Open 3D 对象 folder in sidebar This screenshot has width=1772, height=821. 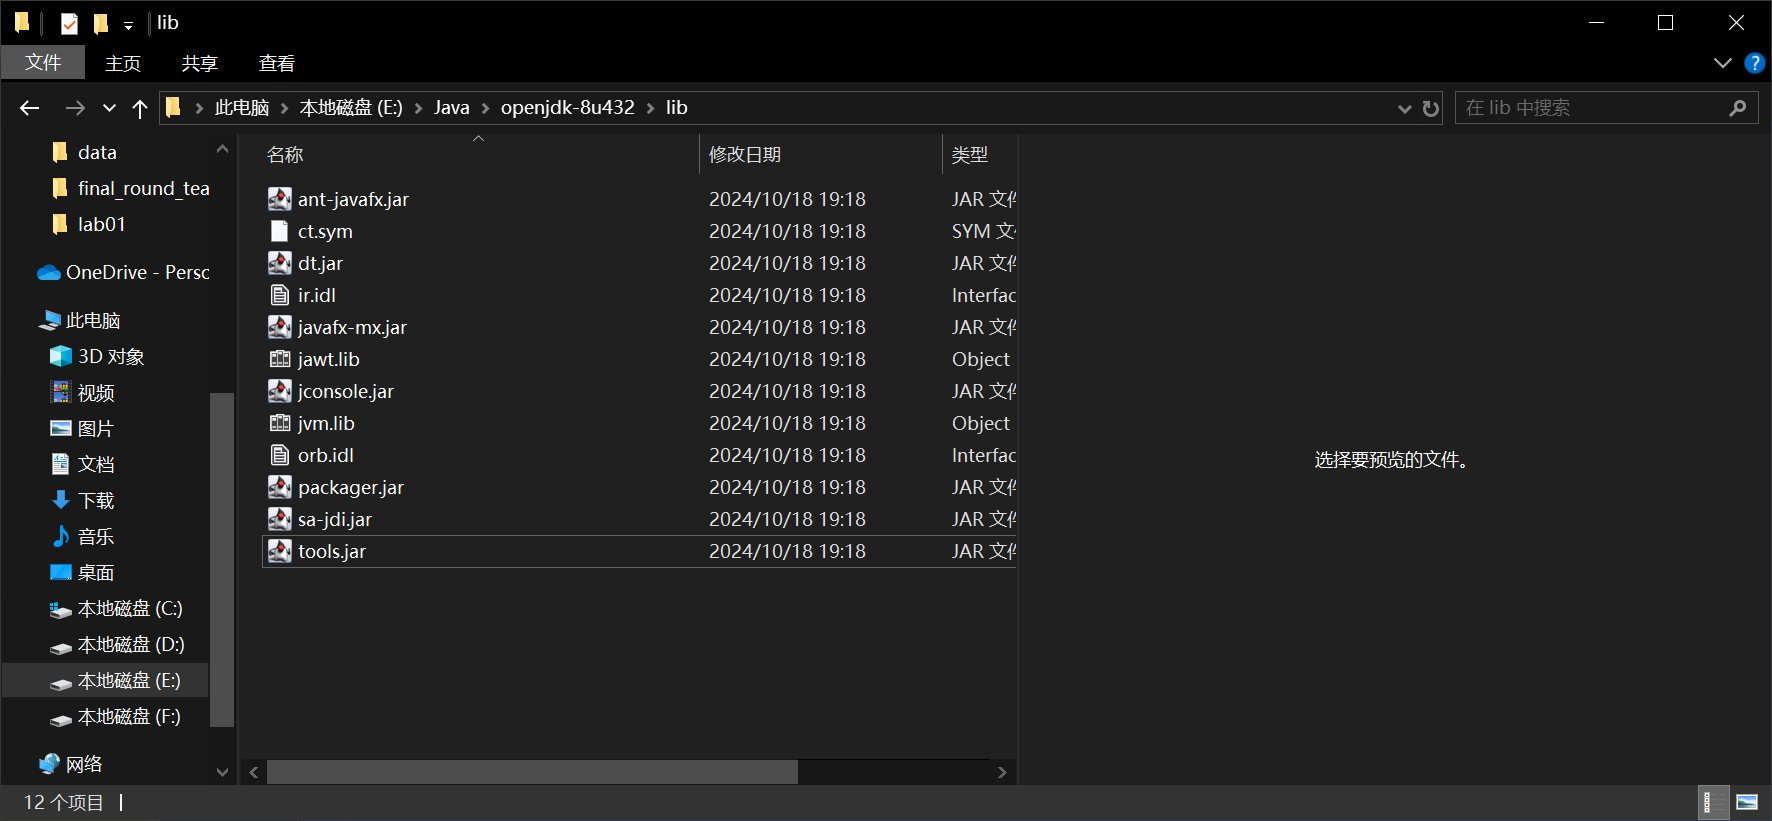[97, 356]
